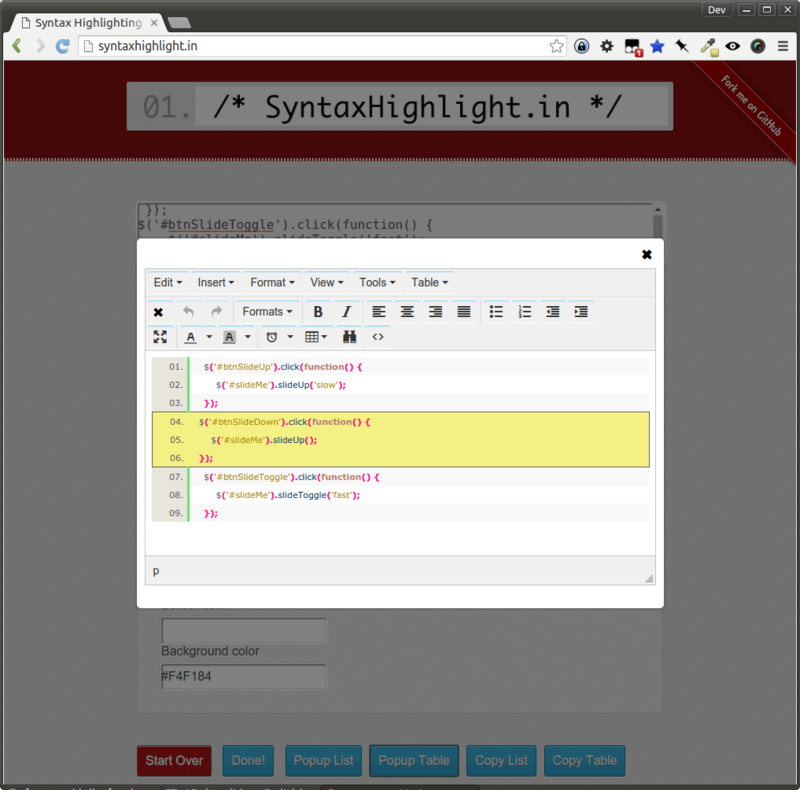
Task: Click code line 08 with slideToggle('fast')
Action: click(401, 495)
